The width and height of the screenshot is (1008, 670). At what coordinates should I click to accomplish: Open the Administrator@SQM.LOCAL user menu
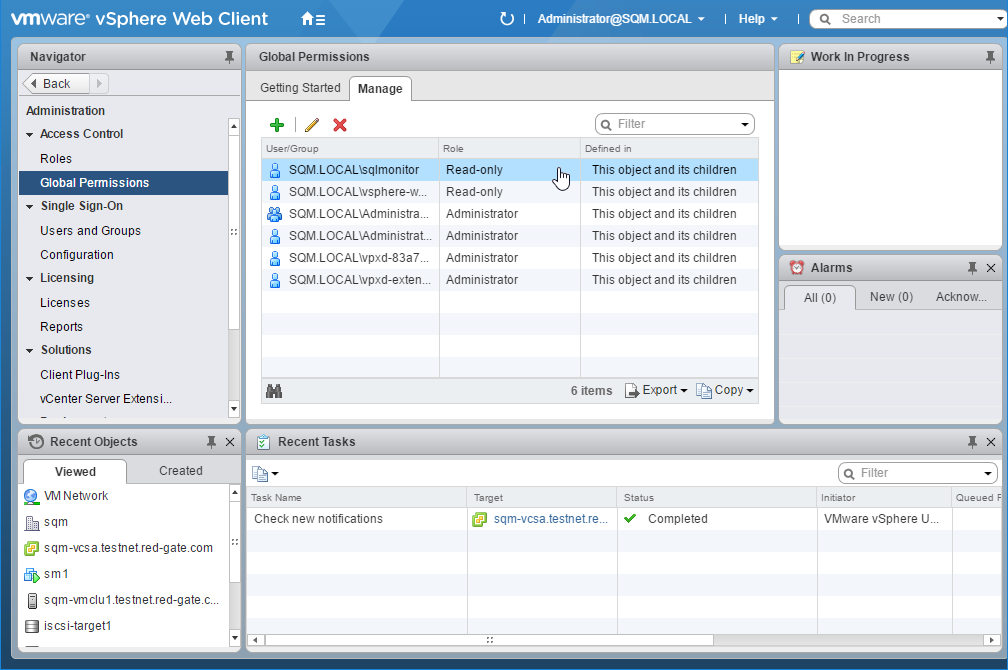pos(620,19)
